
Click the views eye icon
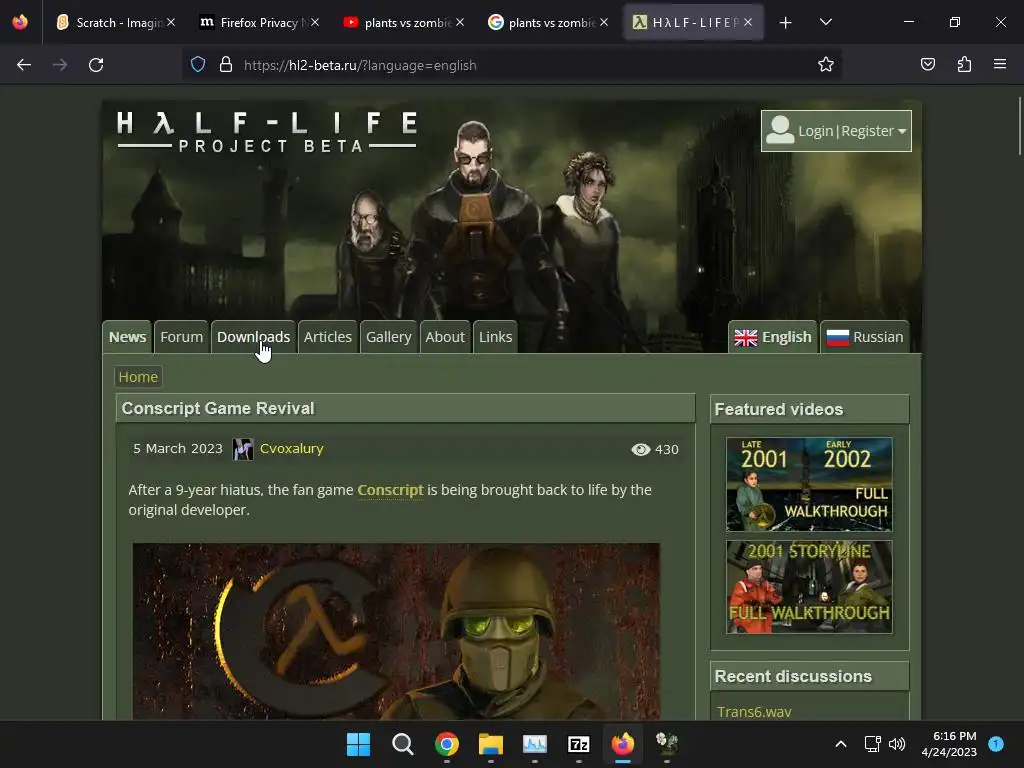641,449
